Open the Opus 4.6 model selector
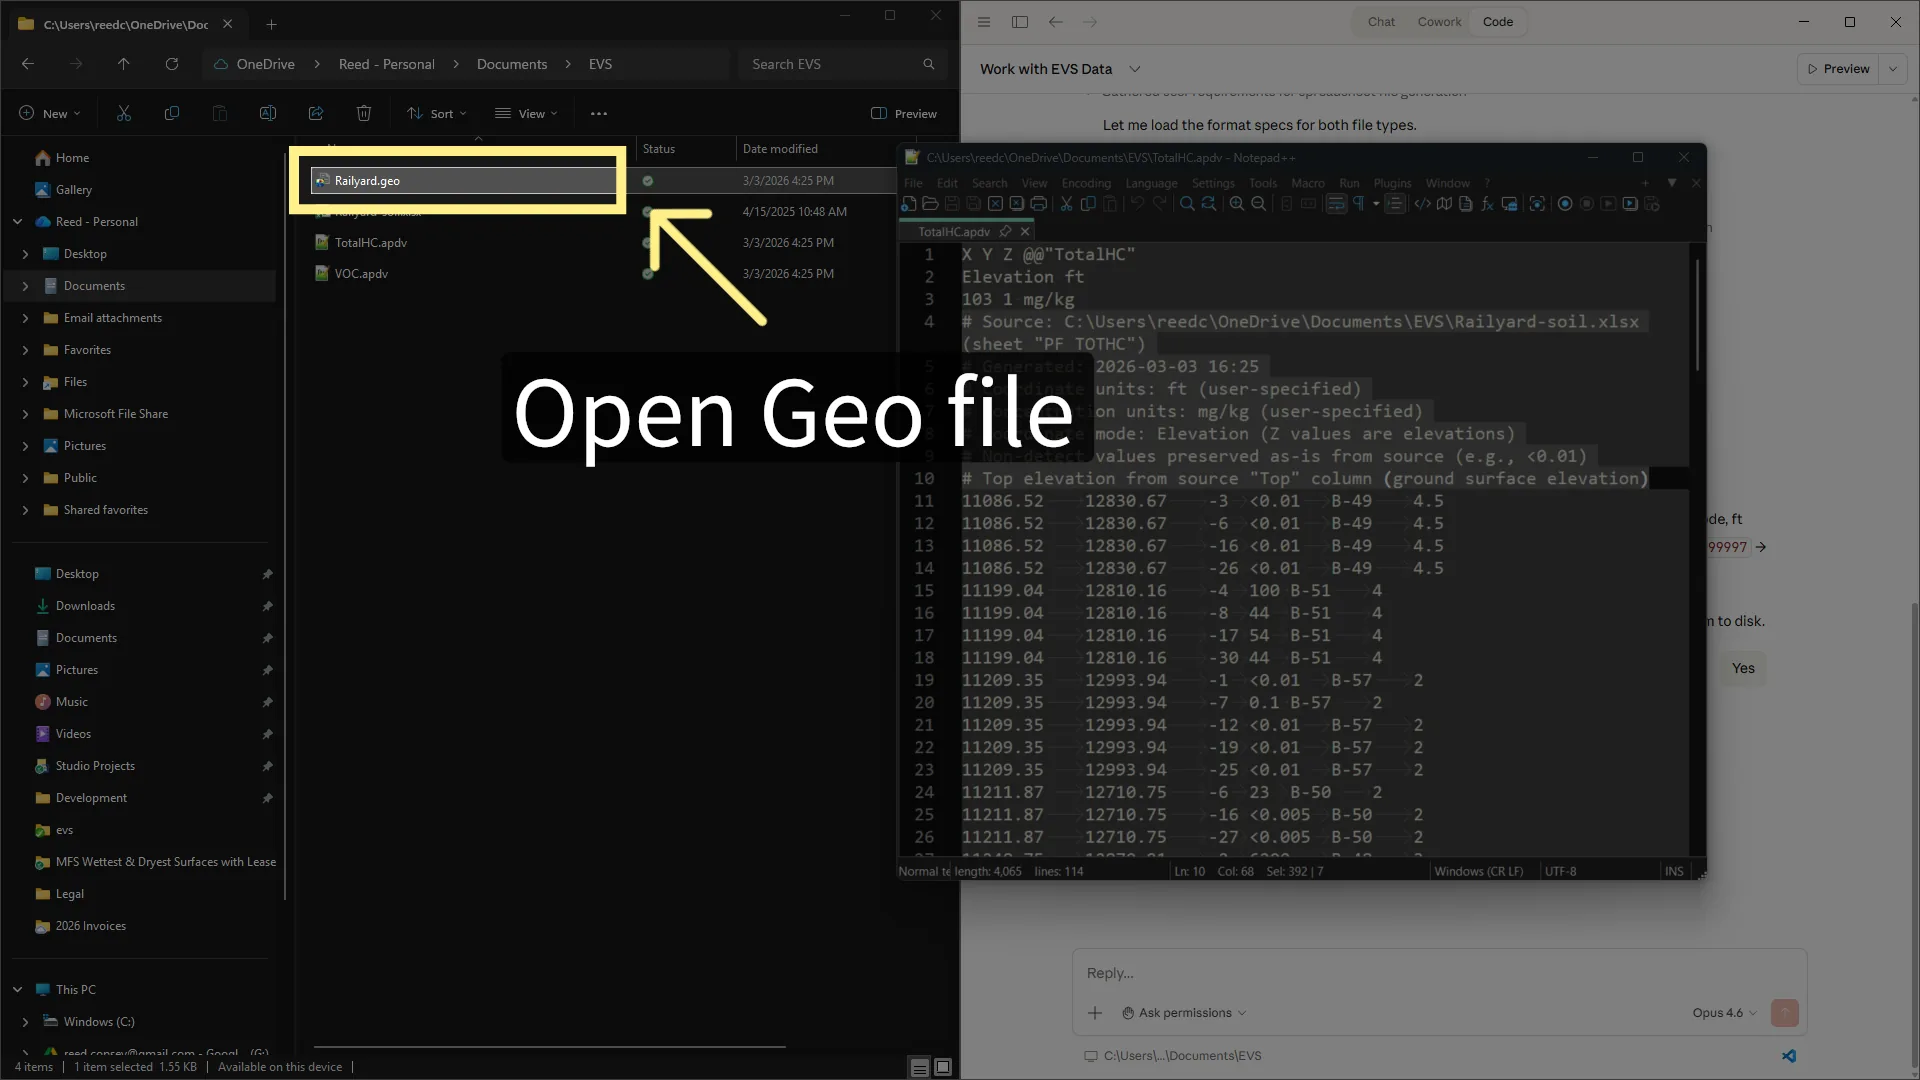1920x1080 pixels. [1724, 1013]
